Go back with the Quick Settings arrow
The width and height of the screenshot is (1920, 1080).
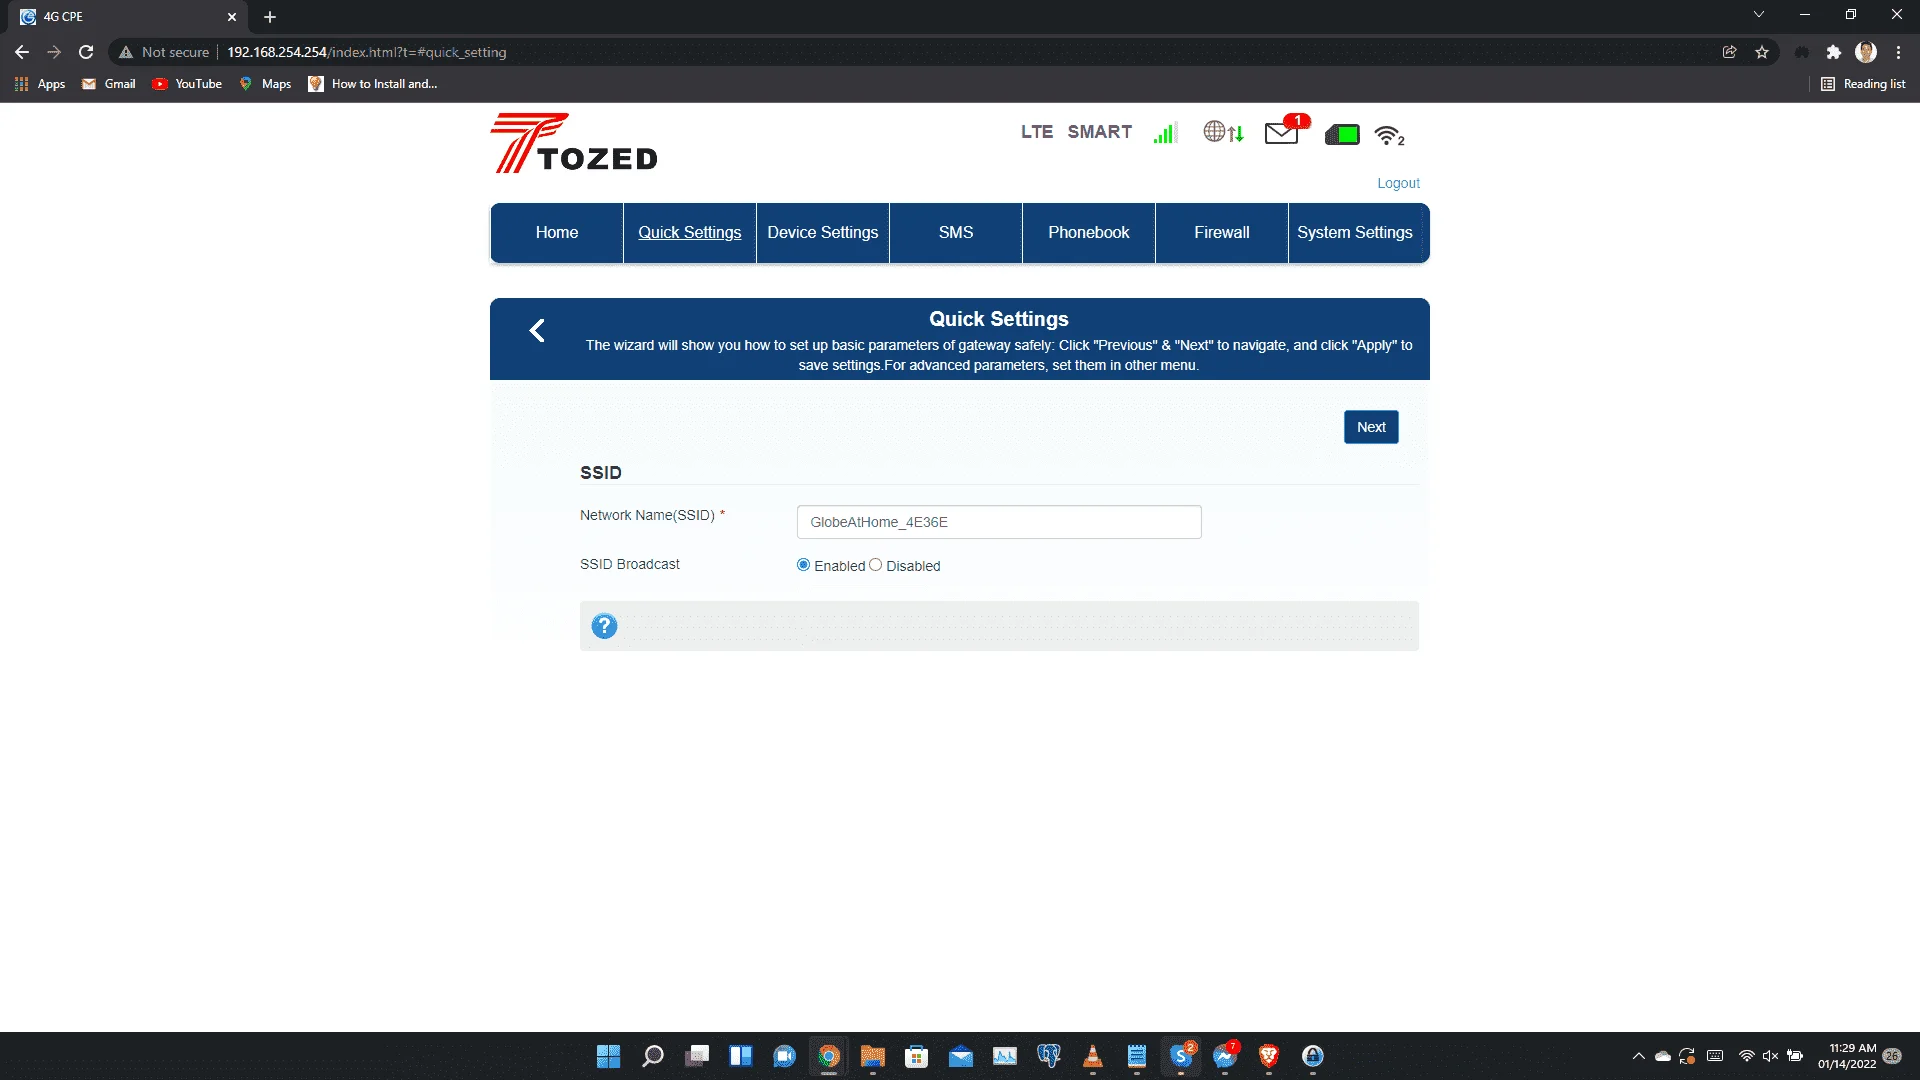pyautogui.click(x=537, y=331)
